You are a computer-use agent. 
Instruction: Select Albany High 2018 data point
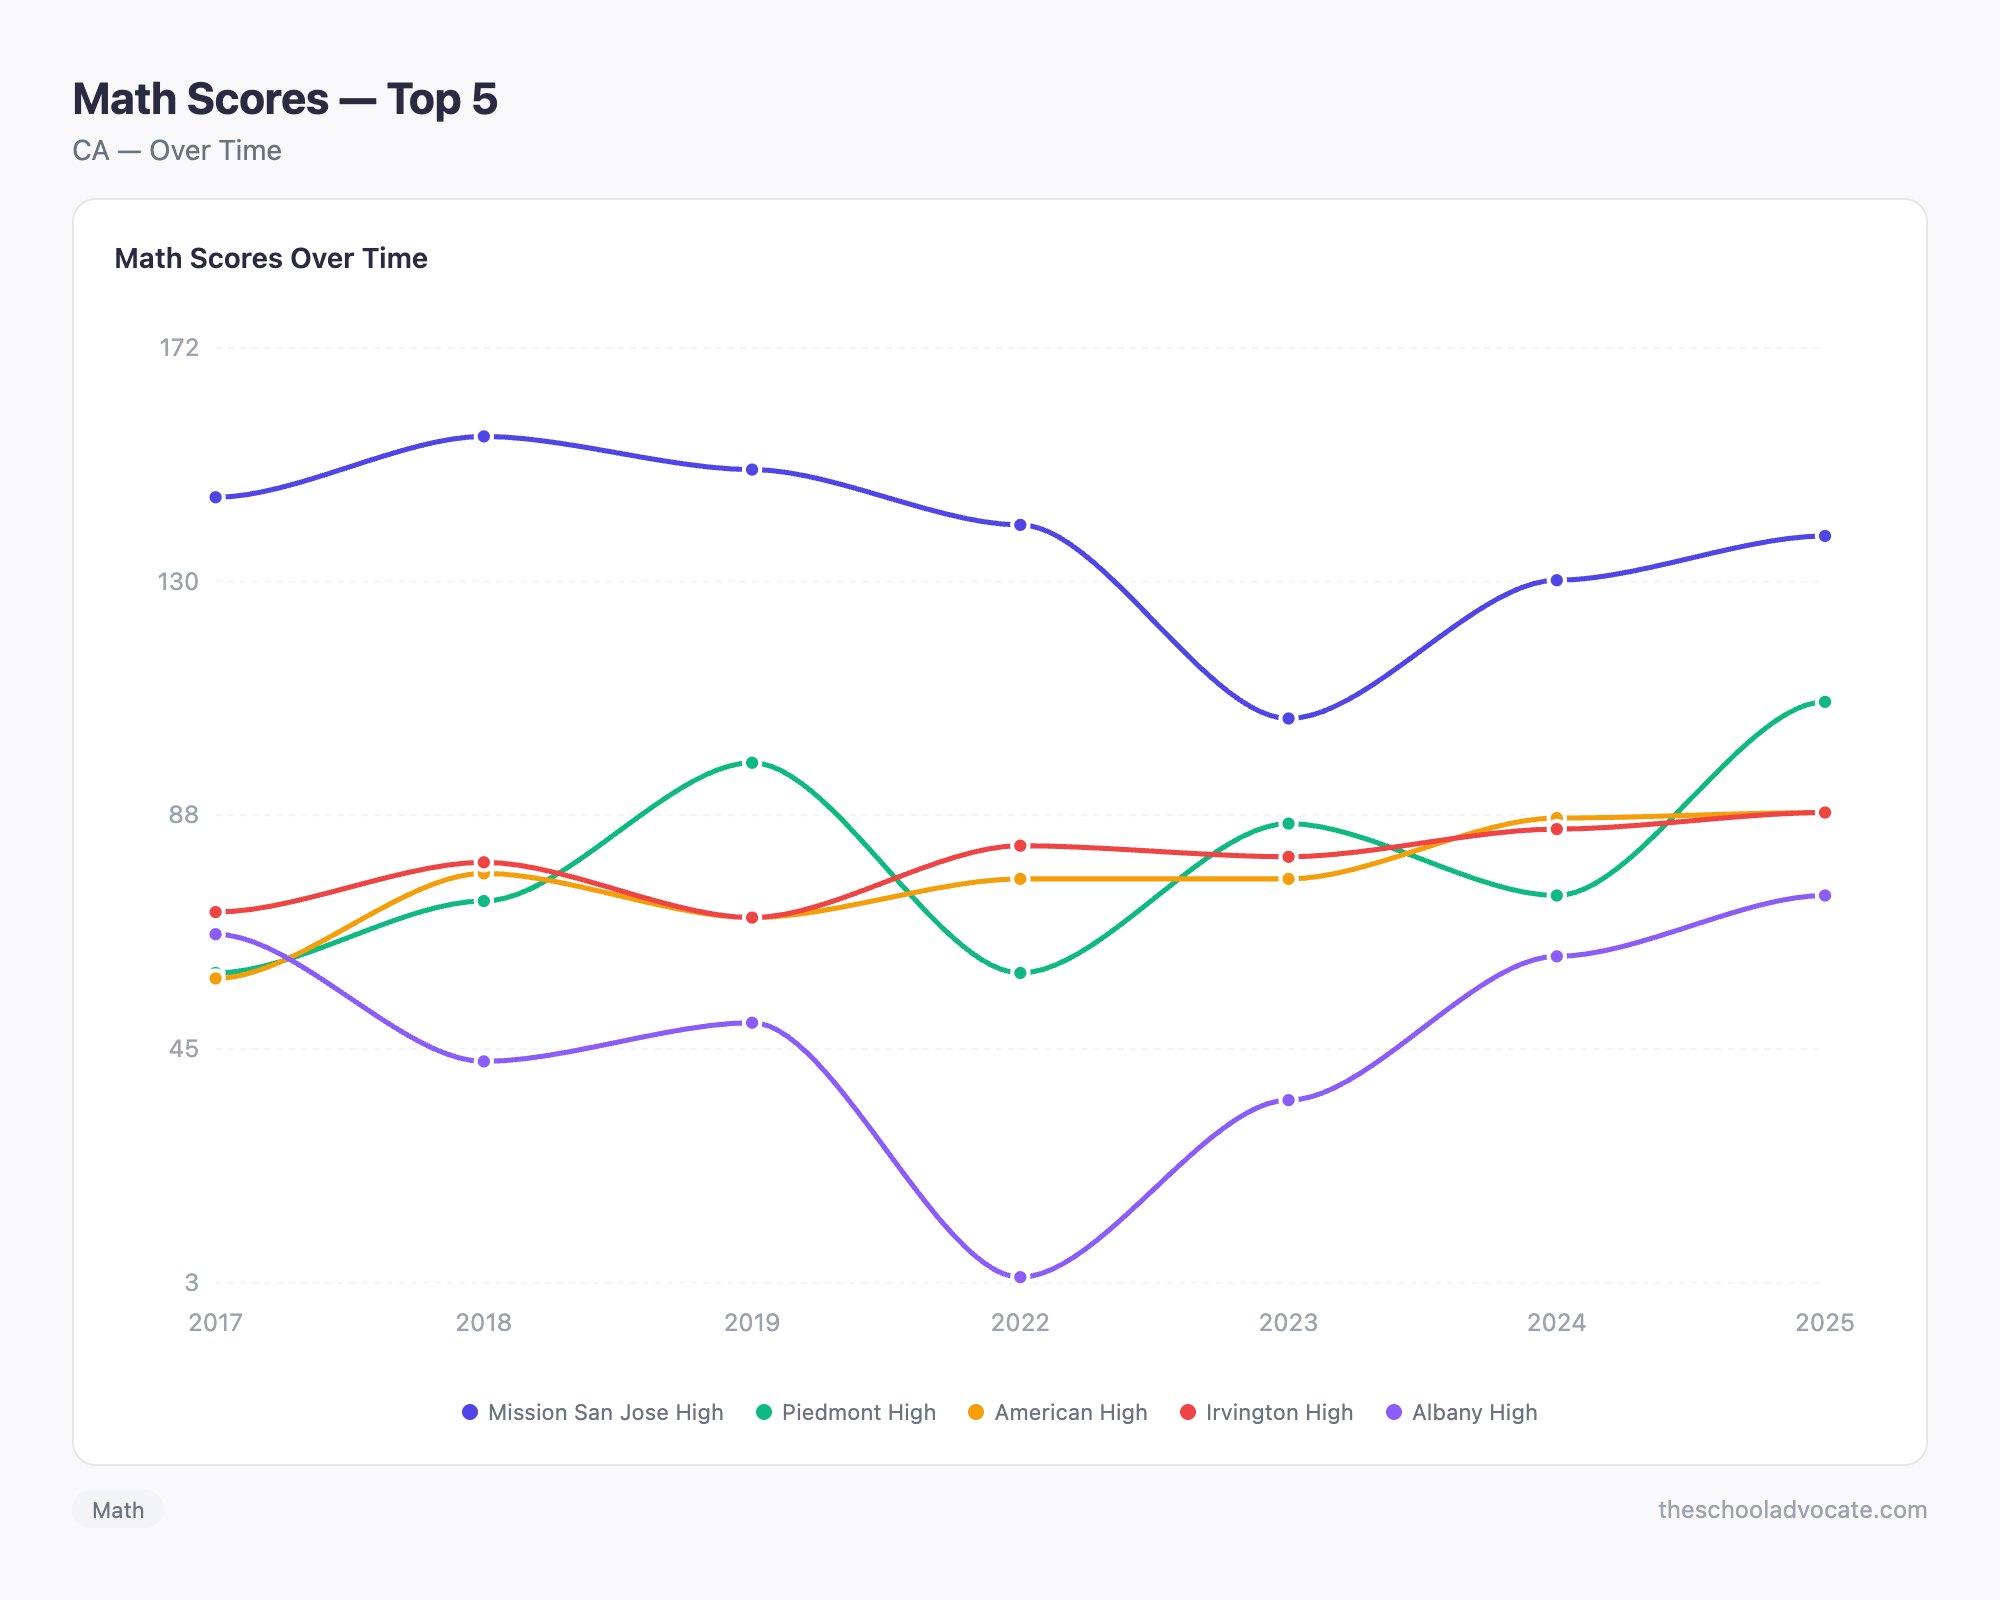click(484, 1061)
